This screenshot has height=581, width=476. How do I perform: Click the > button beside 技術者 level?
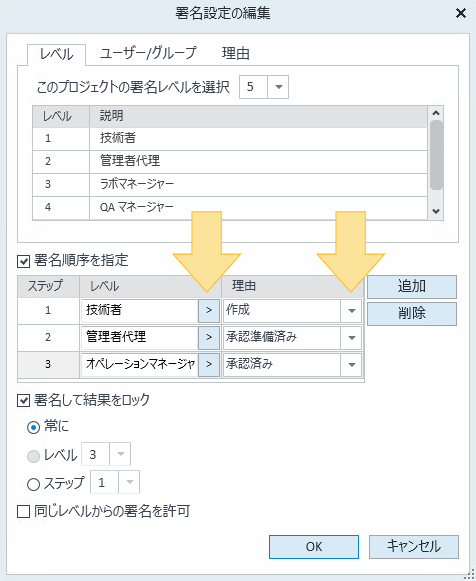(x=209, y=310)
